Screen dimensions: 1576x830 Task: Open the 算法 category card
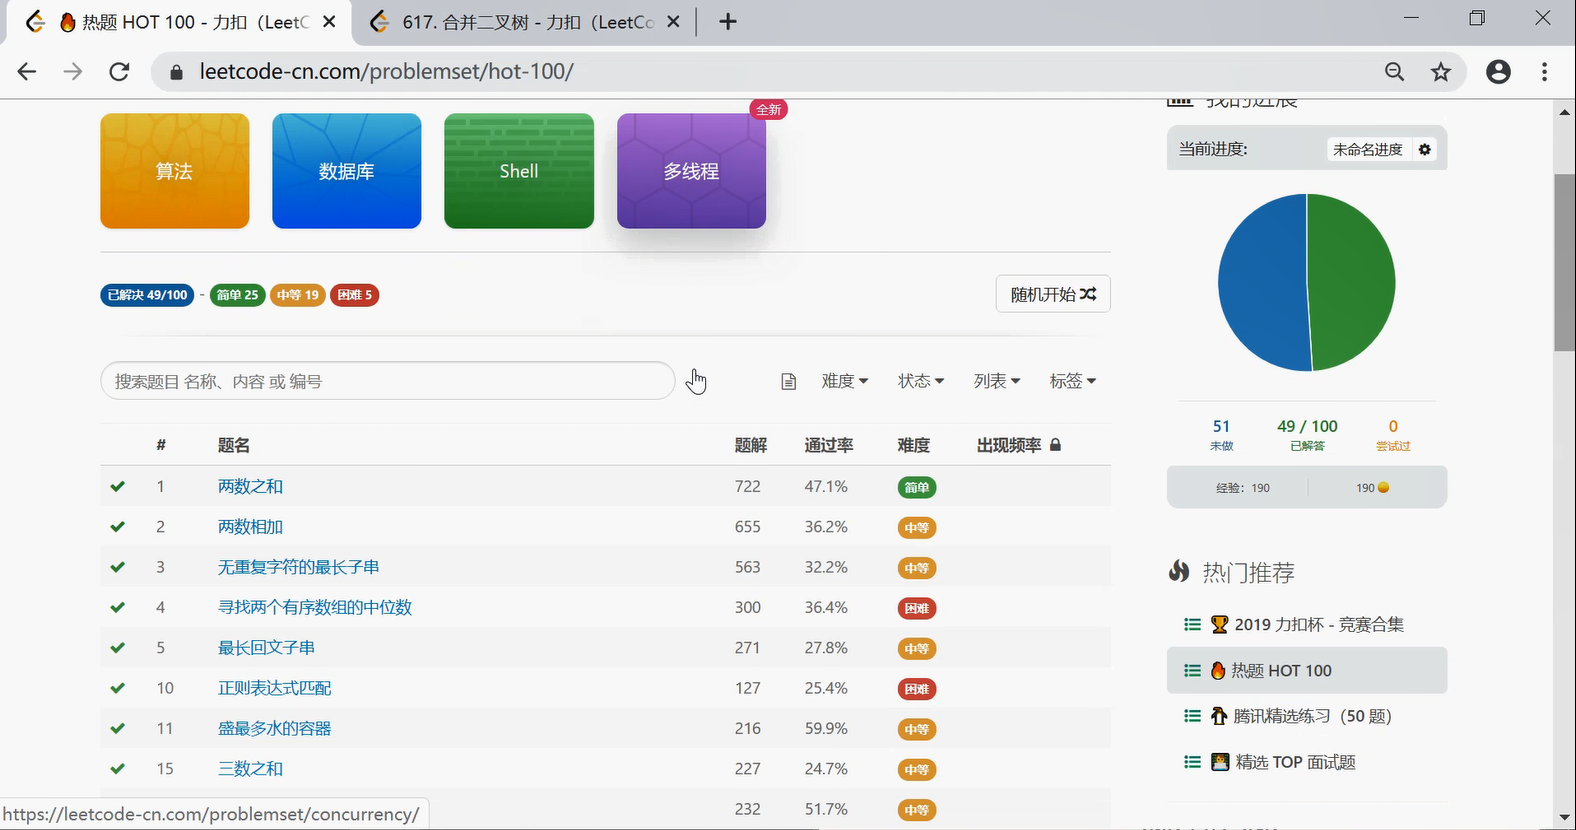pyautogui.click(x=175, y=171)
